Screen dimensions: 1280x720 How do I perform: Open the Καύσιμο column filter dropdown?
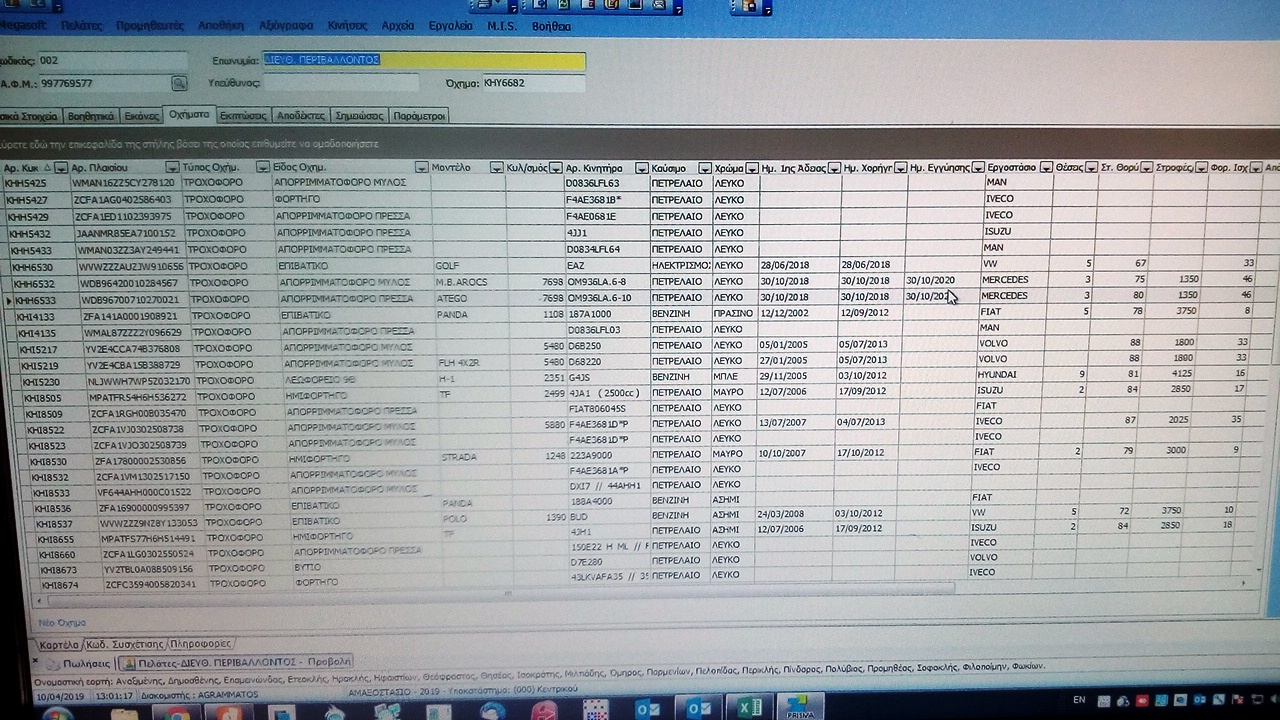704,168
